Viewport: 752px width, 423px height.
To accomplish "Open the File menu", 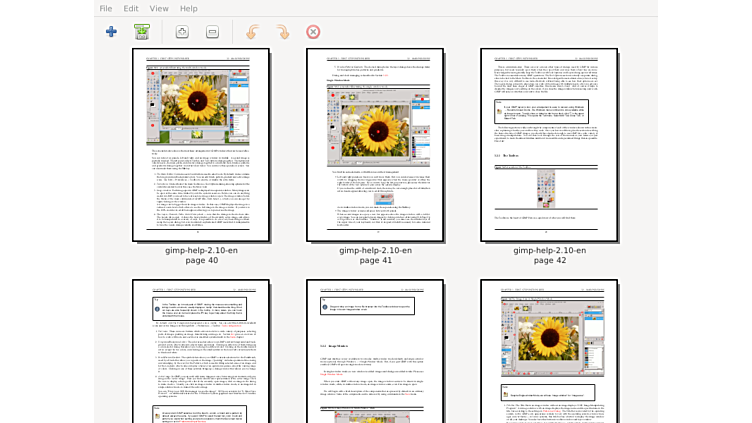I will click(x=105, y=8).
